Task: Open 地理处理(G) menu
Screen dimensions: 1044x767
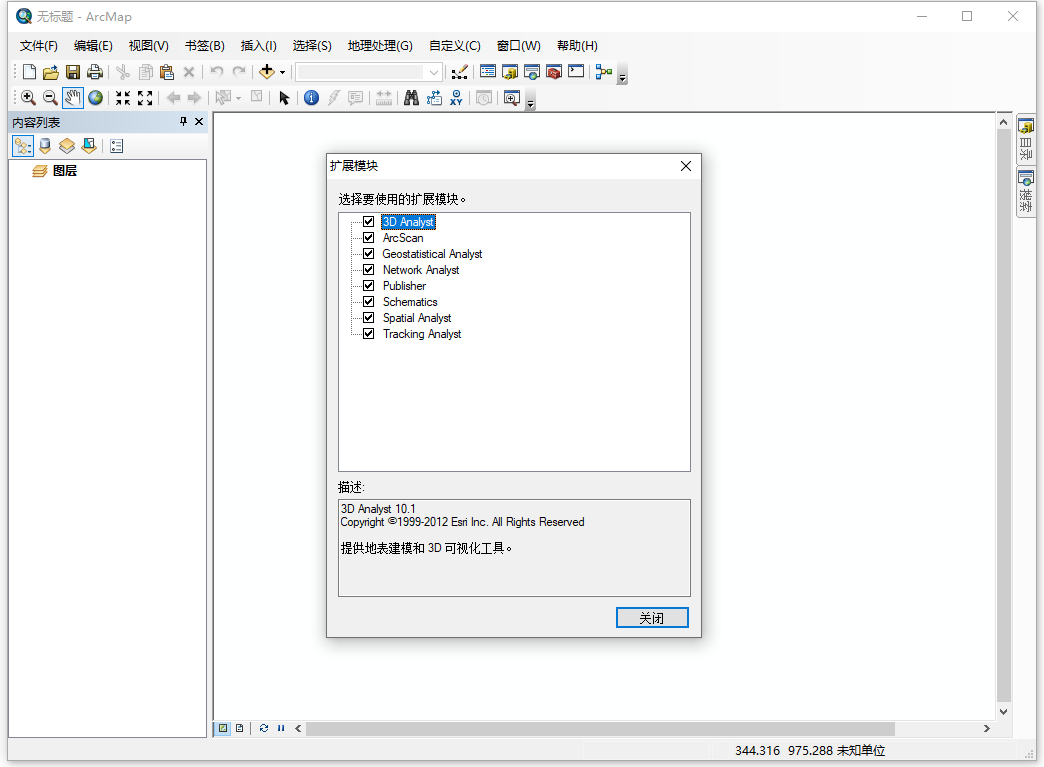Action: click(x=380, y=46)
